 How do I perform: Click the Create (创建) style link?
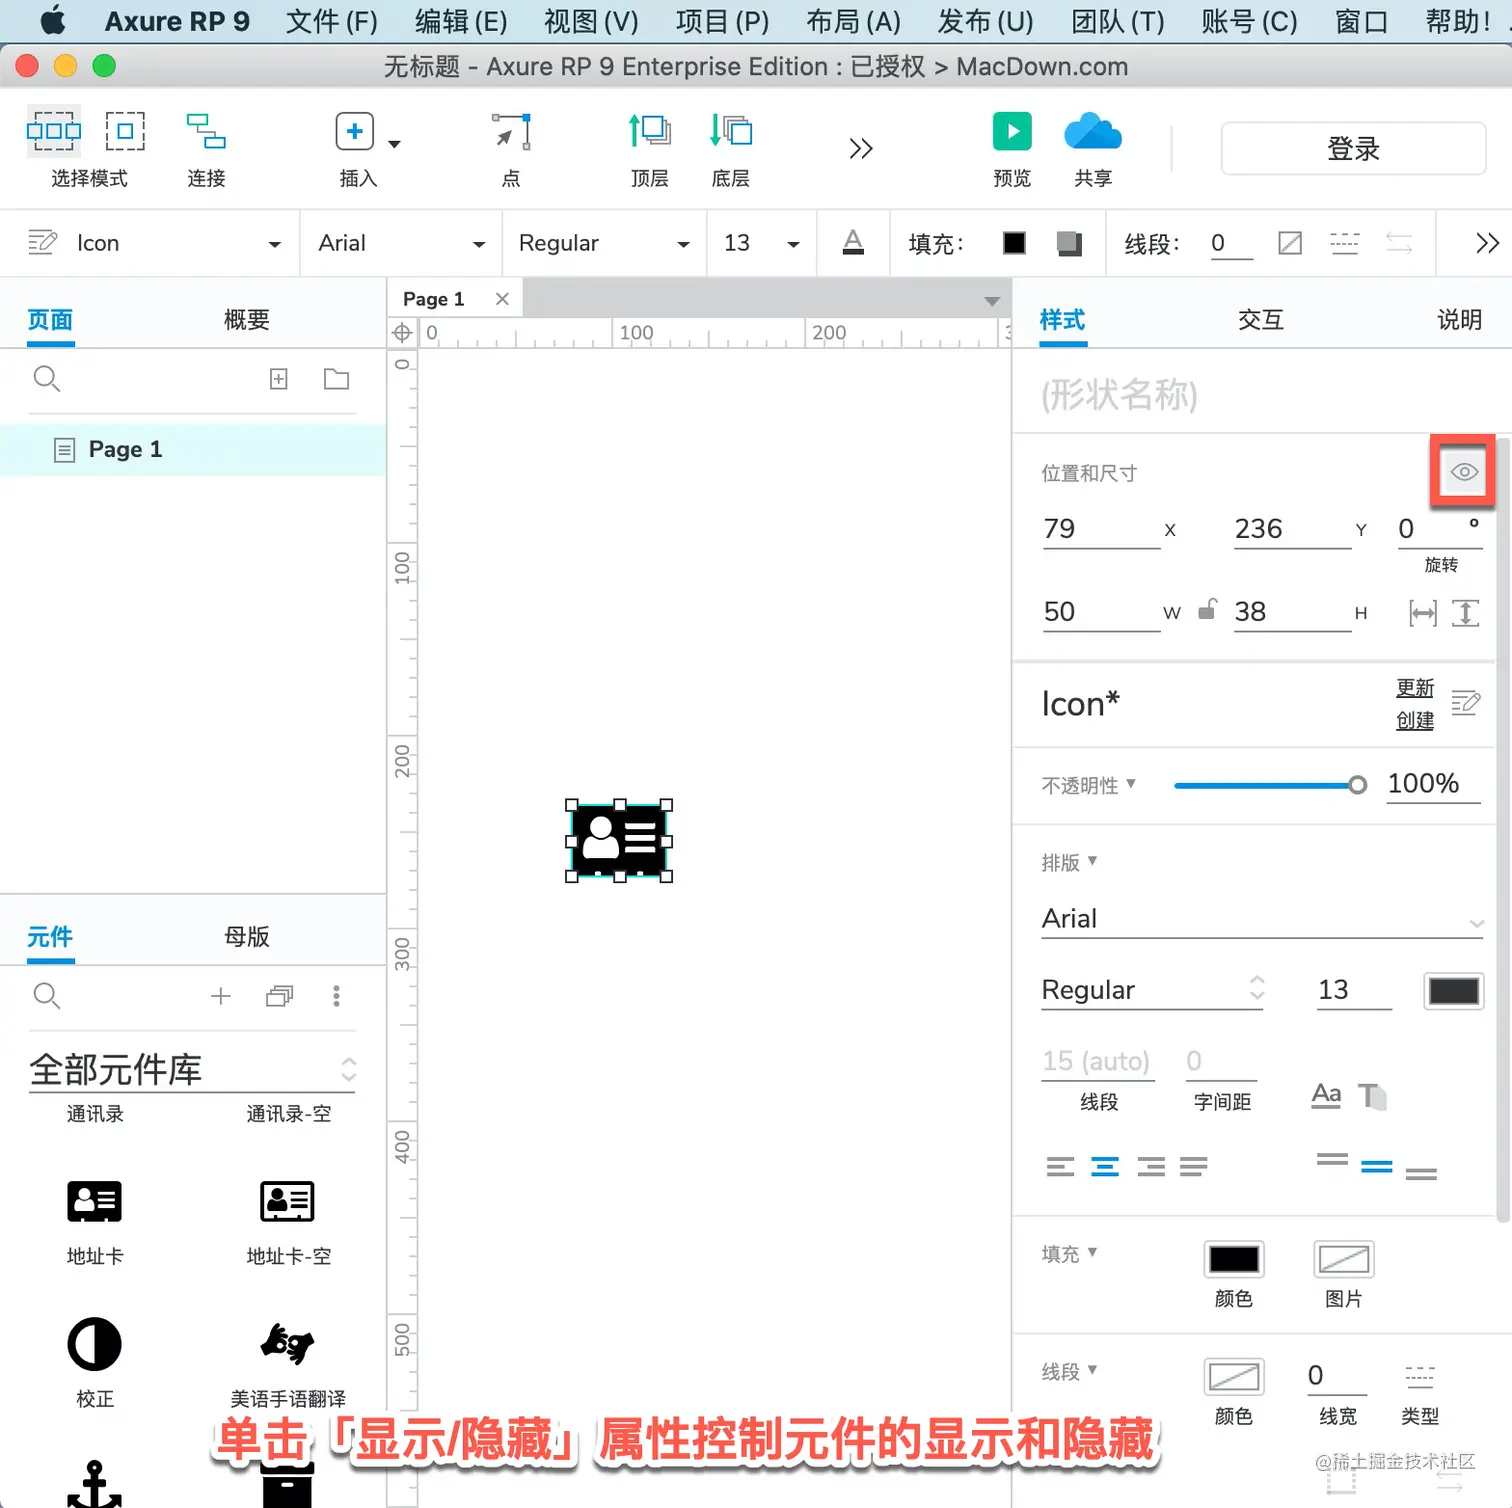1415,720
